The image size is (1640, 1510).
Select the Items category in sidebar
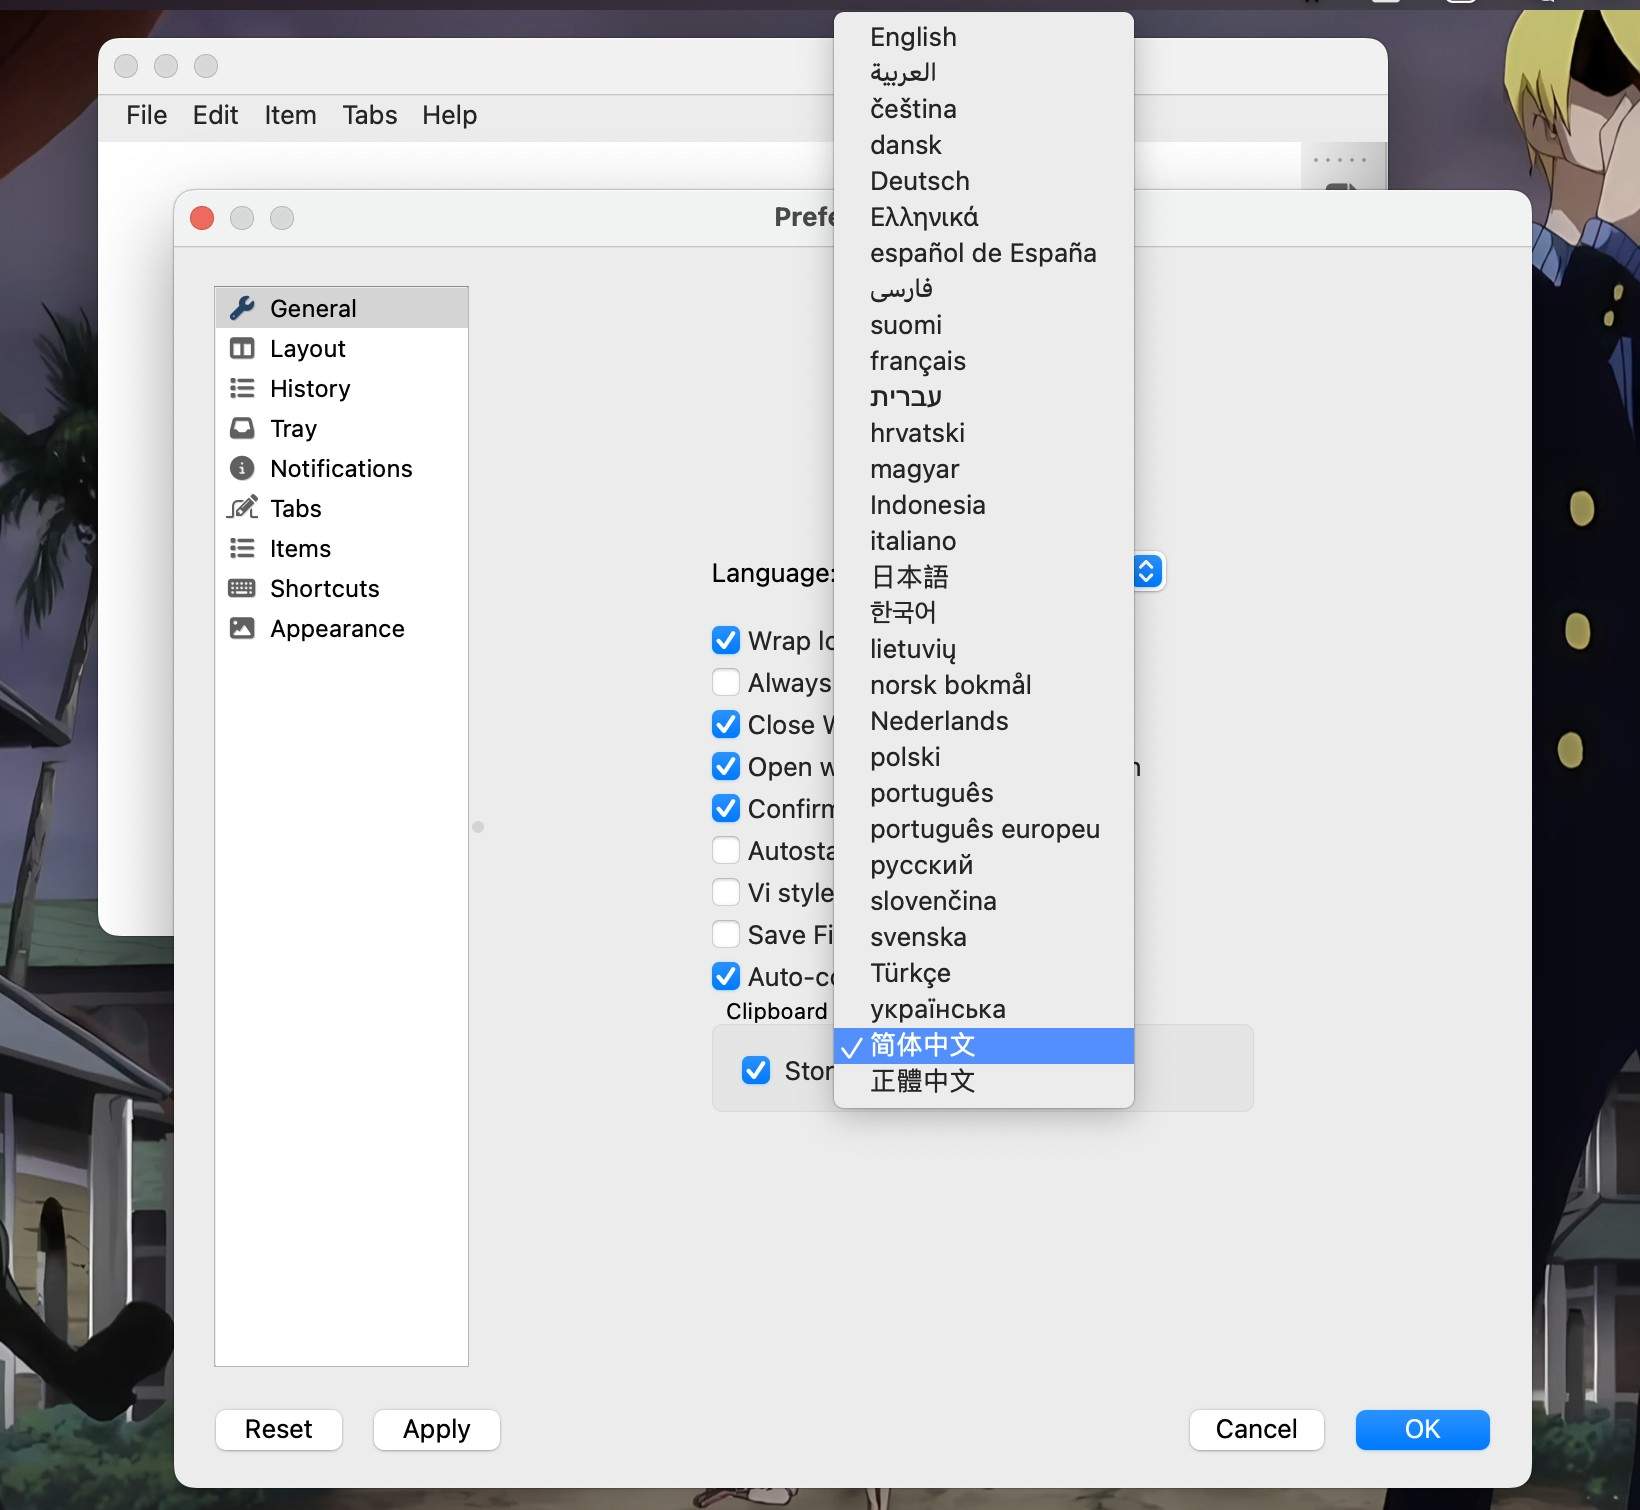coord(300,548)
